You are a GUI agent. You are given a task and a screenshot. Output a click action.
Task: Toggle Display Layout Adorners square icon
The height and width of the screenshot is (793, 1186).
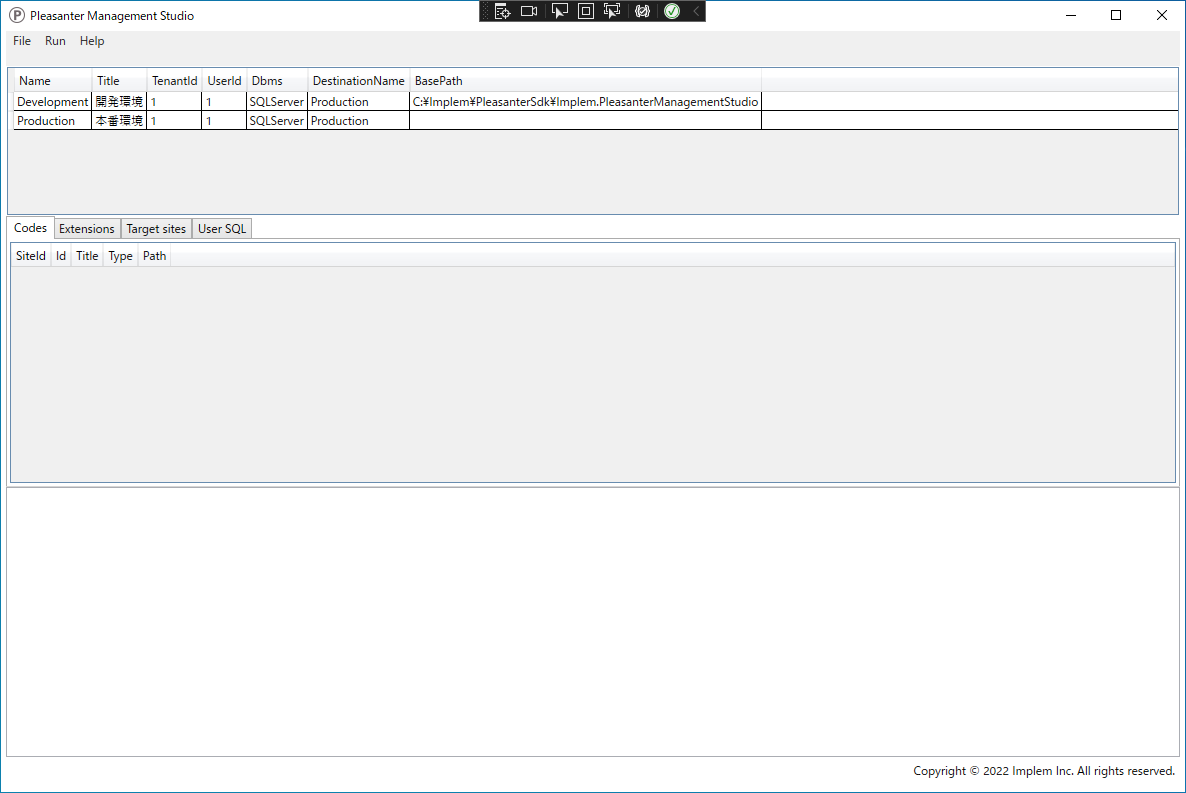(585, 11)
